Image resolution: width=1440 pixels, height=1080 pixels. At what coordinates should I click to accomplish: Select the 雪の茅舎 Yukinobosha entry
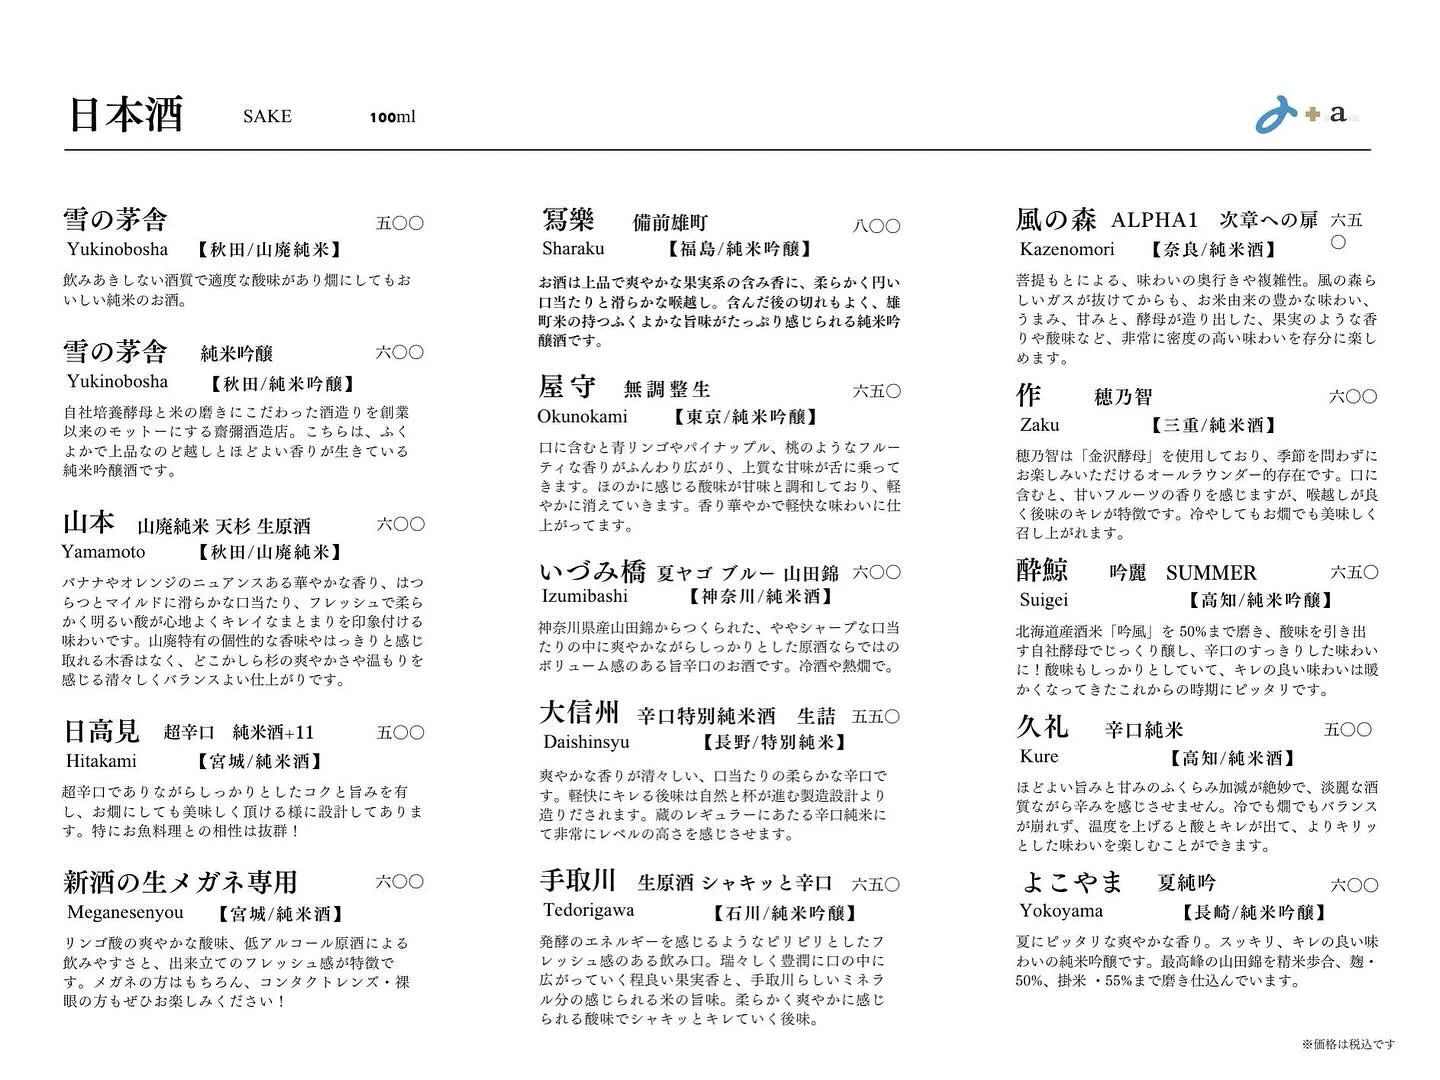(x=116, y=219)
